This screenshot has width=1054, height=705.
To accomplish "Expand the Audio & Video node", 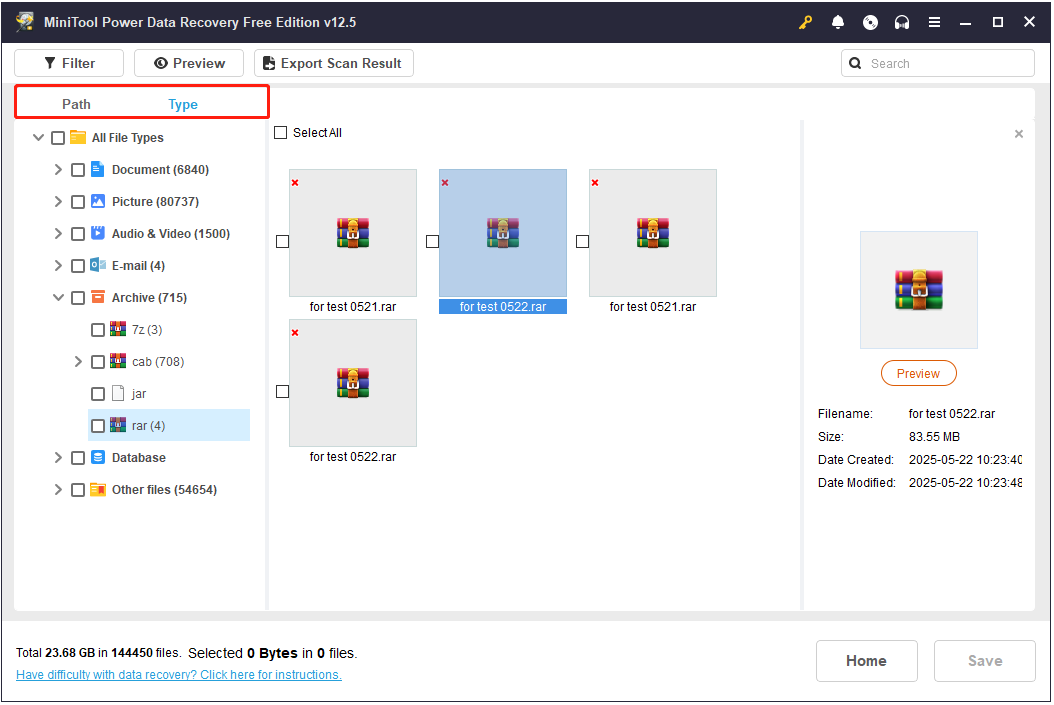I will pyautogui.click(x=58, y=233).
